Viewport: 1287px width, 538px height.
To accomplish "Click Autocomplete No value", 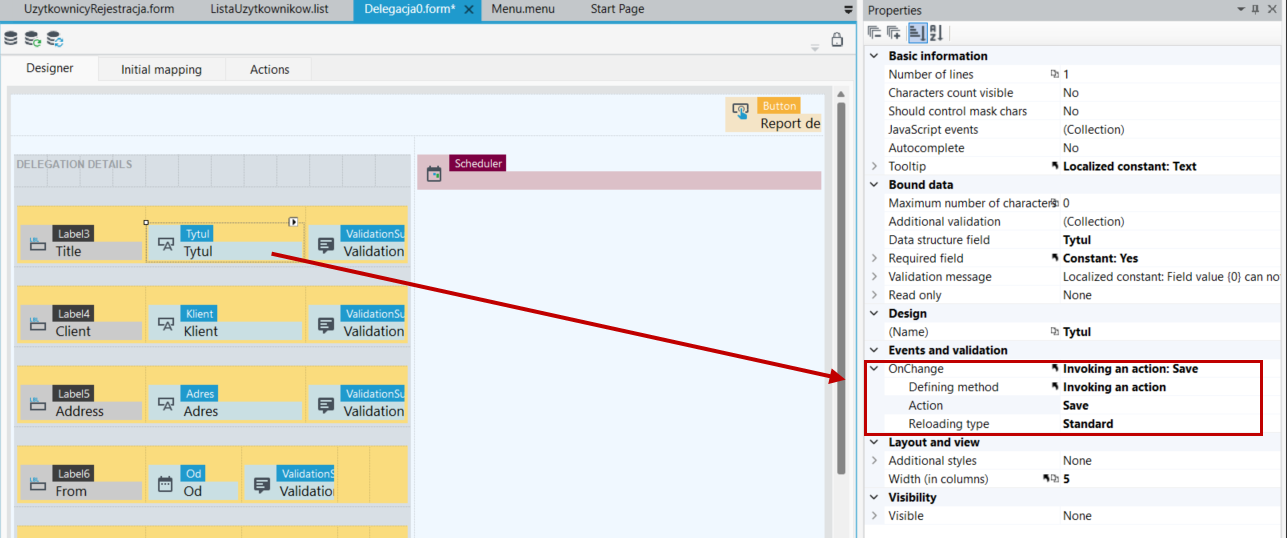I will pos(1071,148).
